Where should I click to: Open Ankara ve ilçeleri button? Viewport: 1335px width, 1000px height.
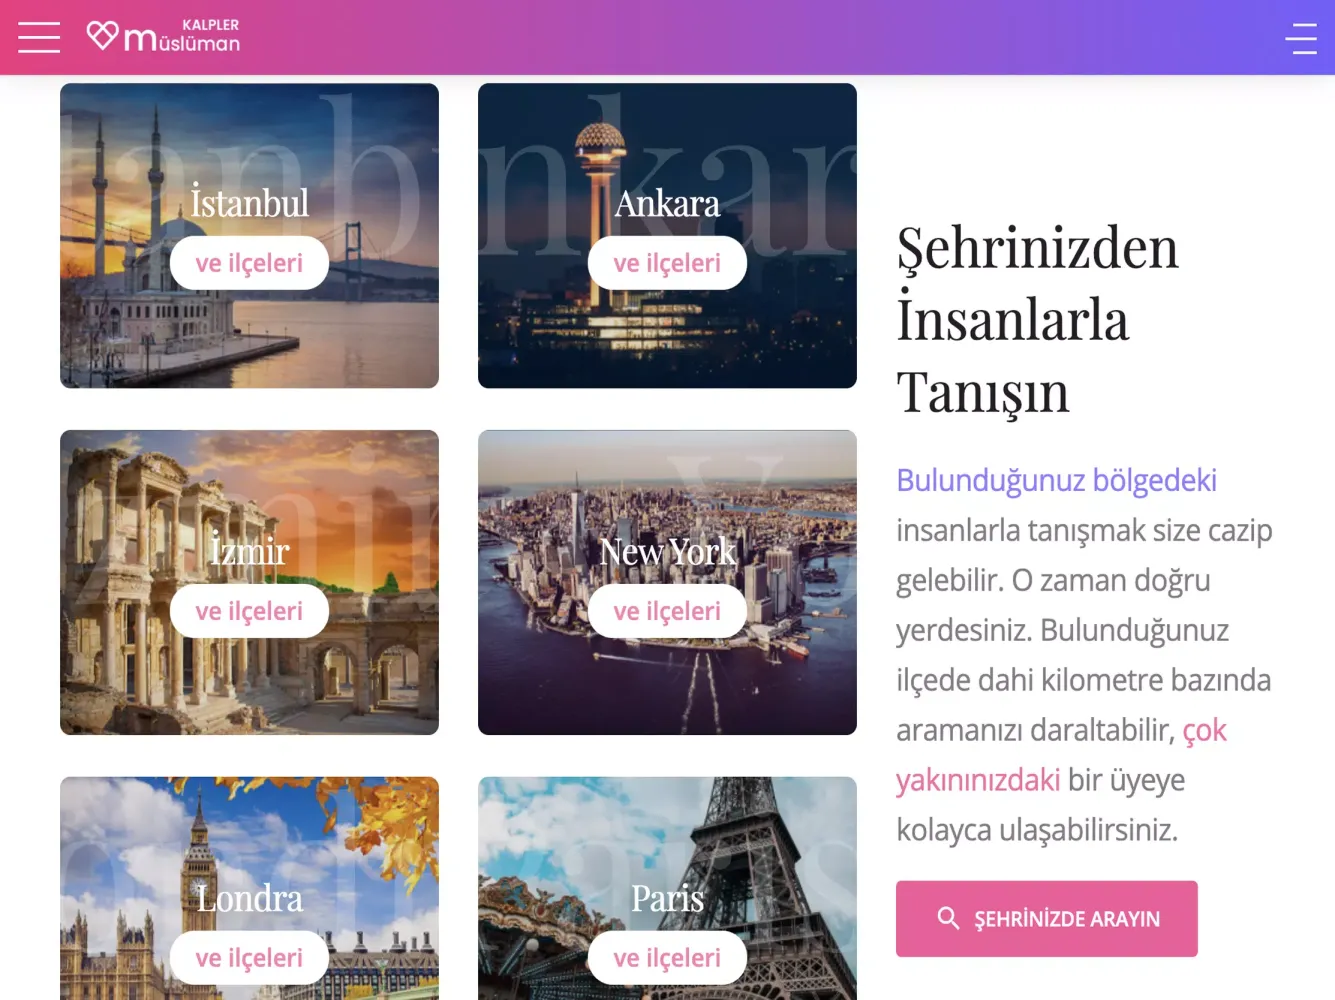(x=667, y=263)
